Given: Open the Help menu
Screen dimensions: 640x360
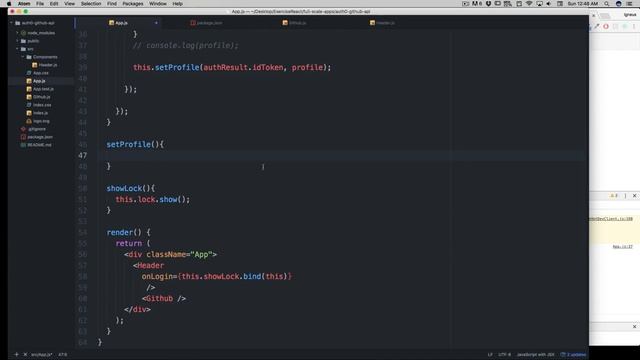Looking at the screenshot, I should 178,4.
